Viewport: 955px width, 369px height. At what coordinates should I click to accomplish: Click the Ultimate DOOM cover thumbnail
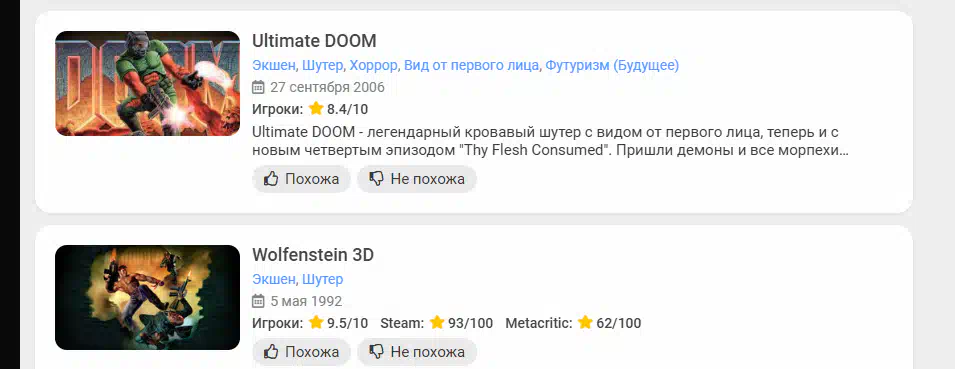[147, 83]
